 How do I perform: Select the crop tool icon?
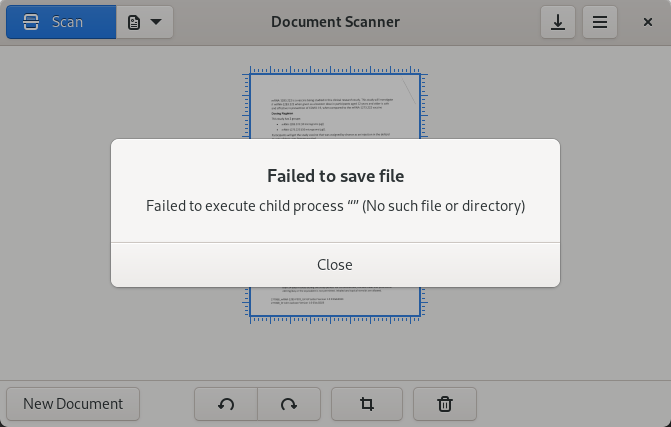pyautogui.click(x=367, y=404)
